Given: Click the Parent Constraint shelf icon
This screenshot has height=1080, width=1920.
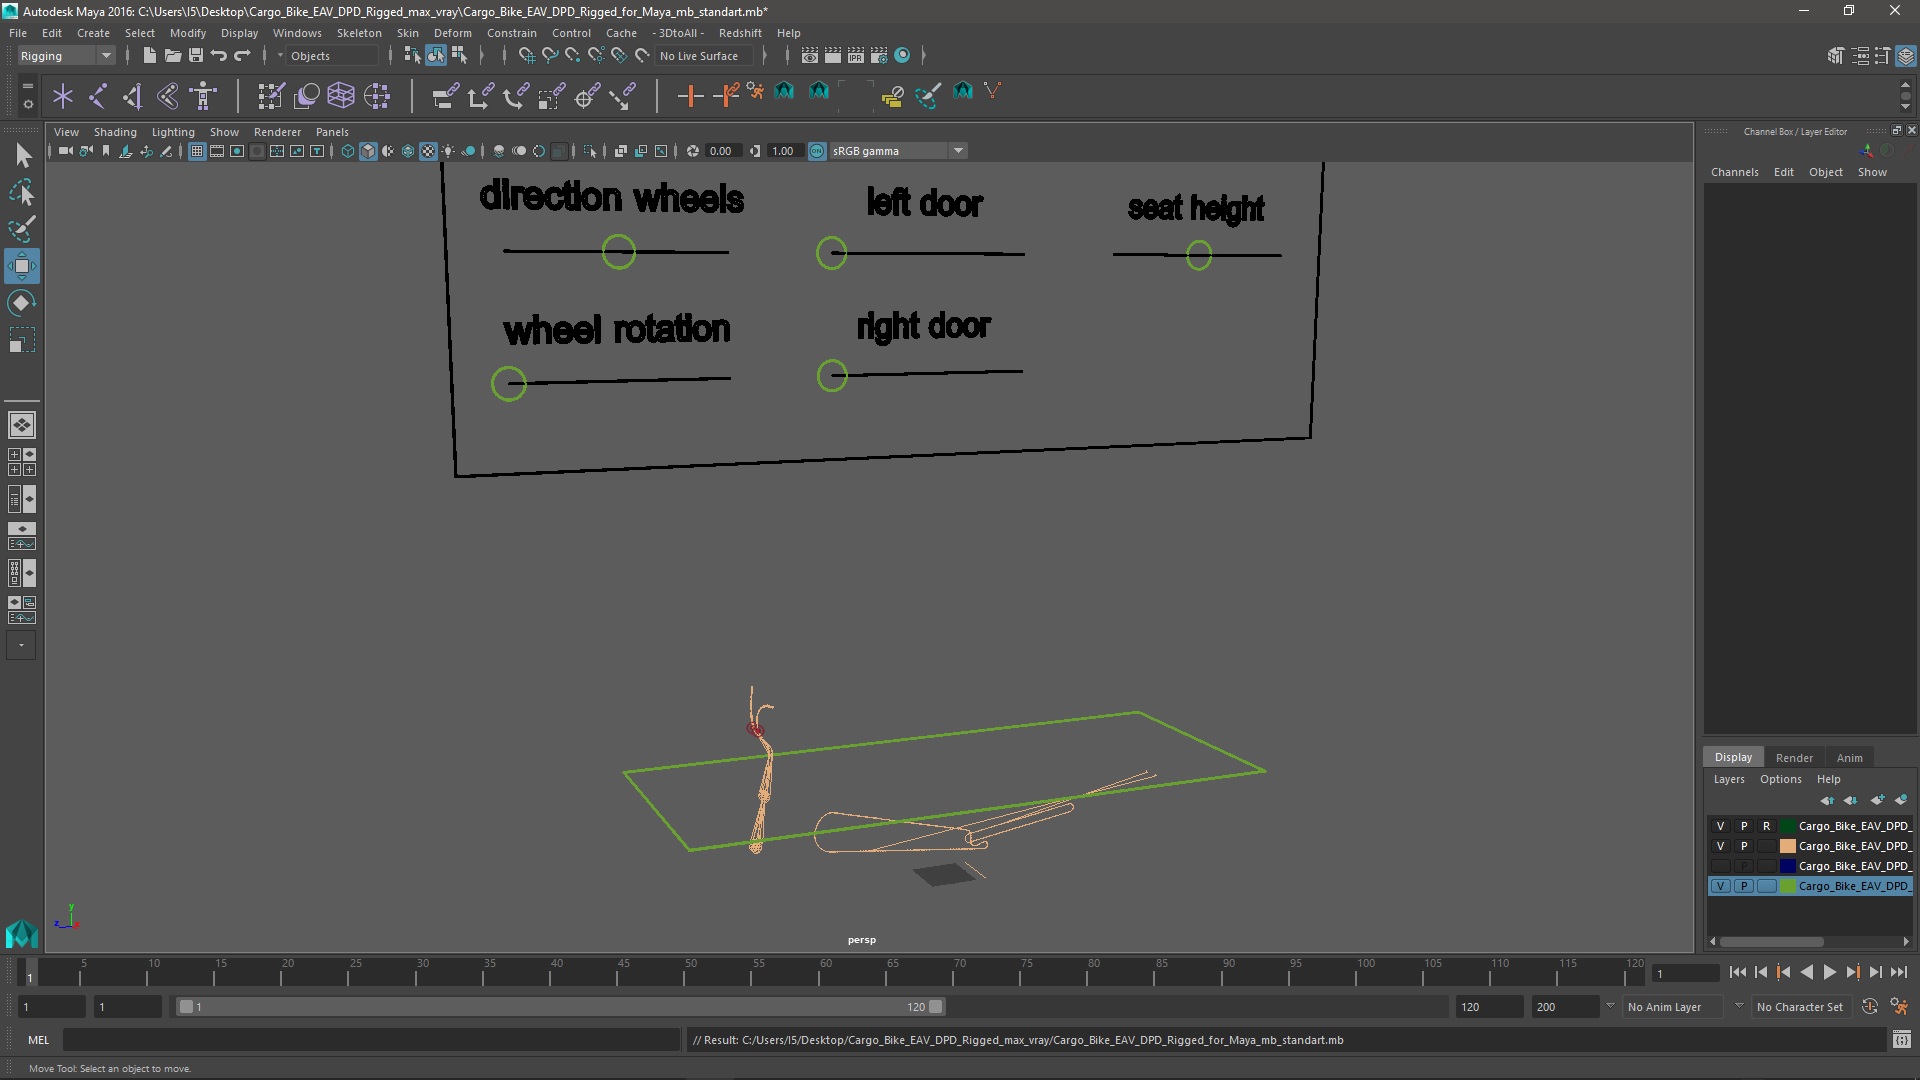Looking at the screenshot, I should tap(446, 96).
